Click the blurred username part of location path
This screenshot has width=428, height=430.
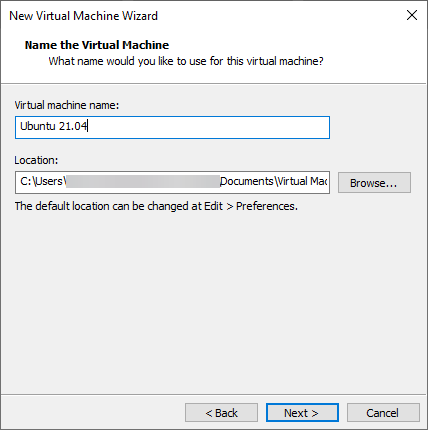(143, 182)
